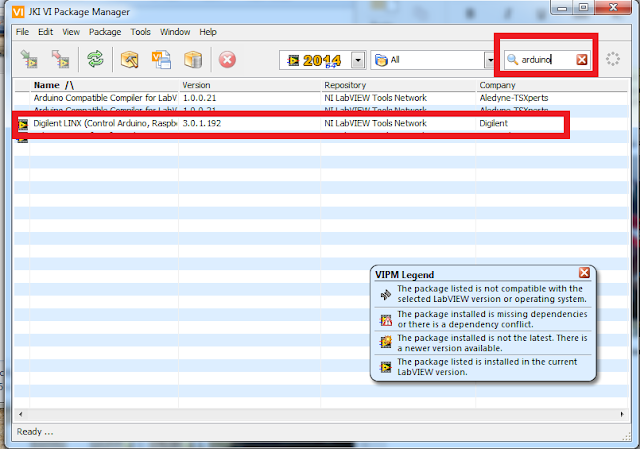Open the View menu
The image size is (640, 449).
(x=71, y=32)
